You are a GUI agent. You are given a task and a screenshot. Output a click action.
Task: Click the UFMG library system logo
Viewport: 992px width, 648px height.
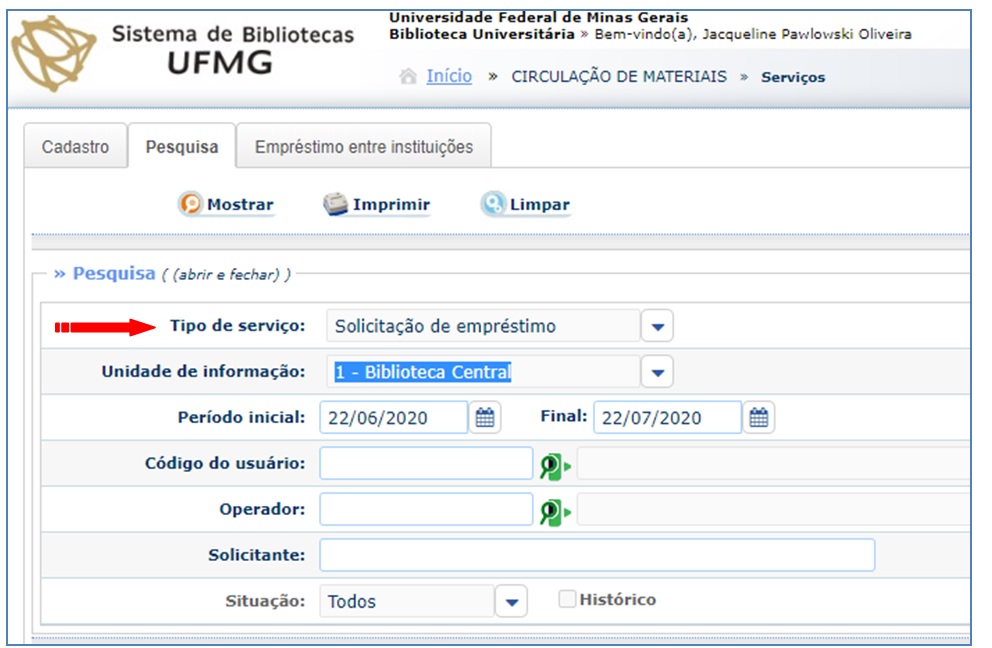tap(56, 52)
